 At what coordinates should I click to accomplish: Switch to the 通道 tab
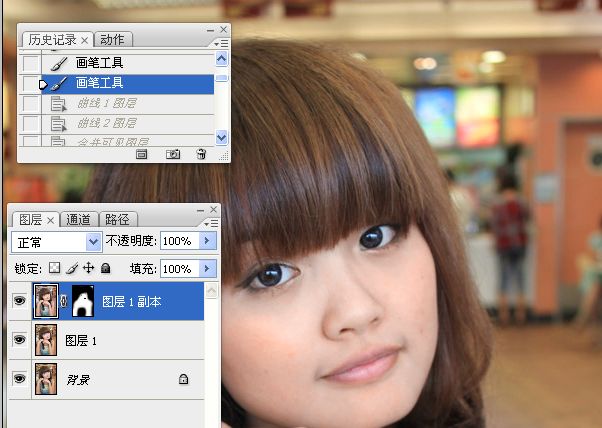coord(79,219)
